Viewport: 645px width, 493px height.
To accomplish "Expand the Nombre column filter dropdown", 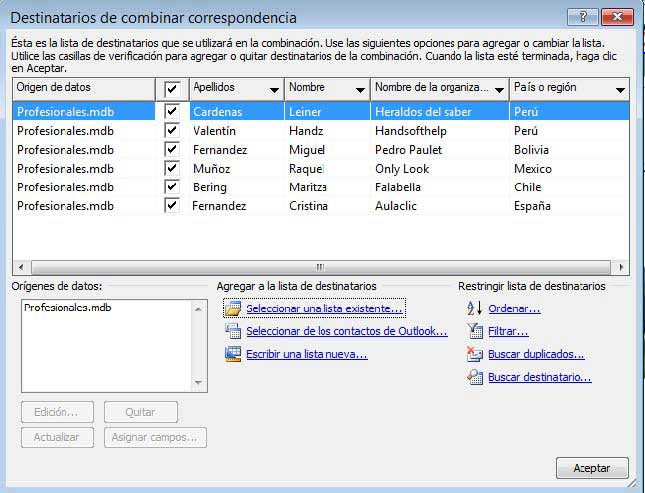I will [360, 90].
